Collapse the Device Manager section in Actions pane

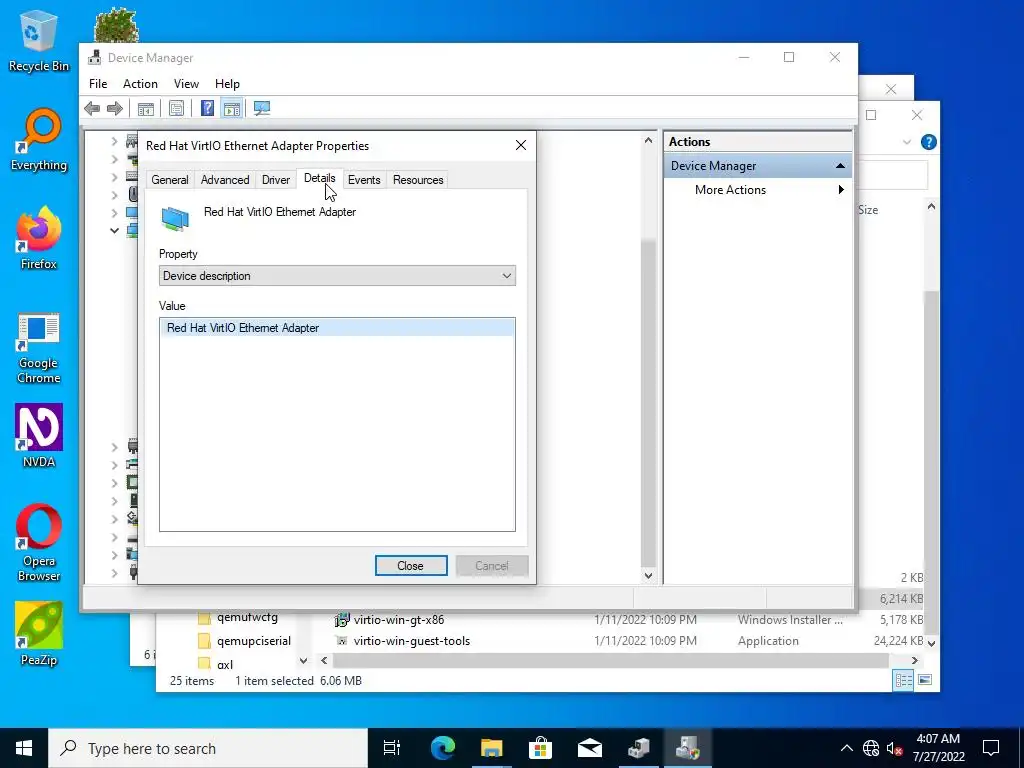(x=840, y=166)
